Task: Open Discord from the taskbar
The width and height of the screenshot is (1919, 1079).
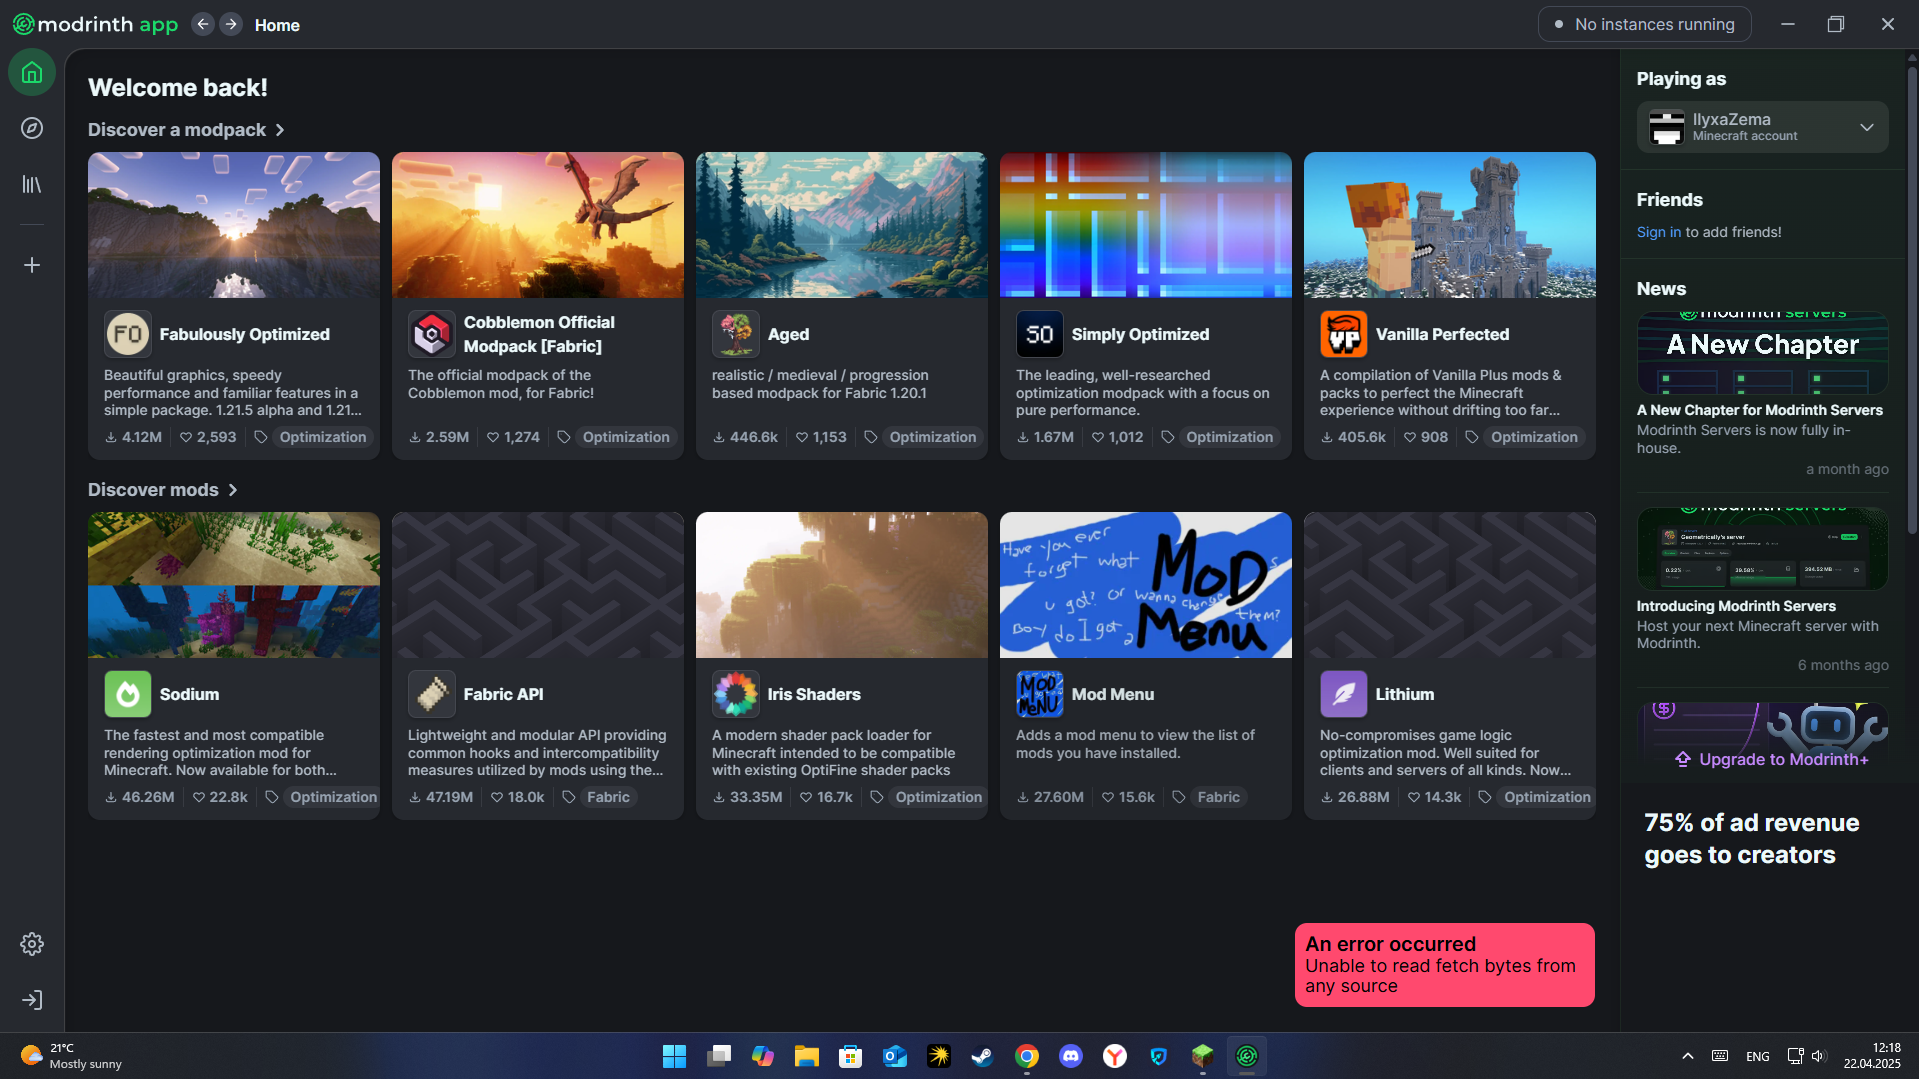Action: [x=1071, y=1056]
